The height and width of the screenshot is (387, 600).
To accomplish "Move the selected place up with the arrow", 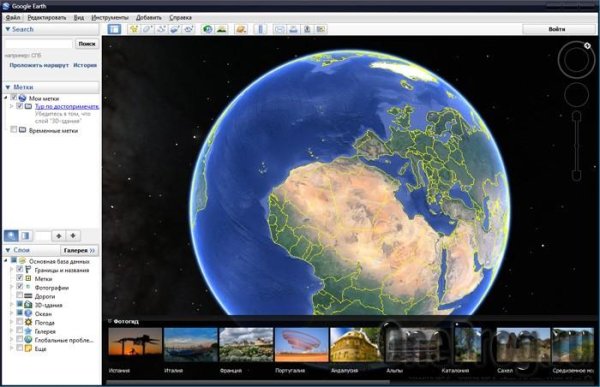I will click(x=59, y=236).
